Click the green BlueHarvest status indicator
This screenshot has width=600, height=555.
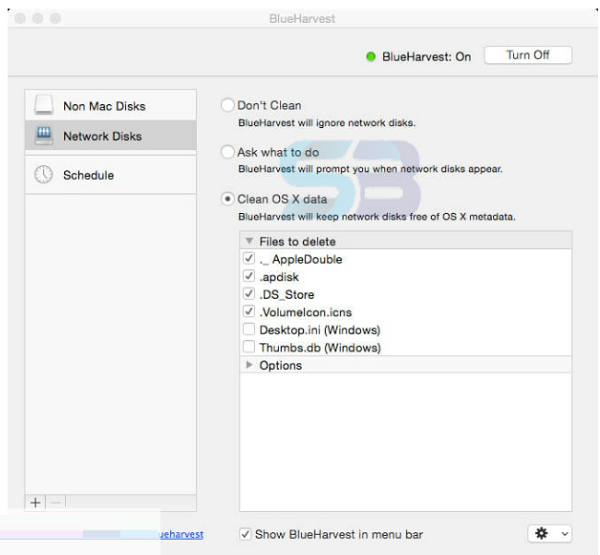tap(370, 57)
